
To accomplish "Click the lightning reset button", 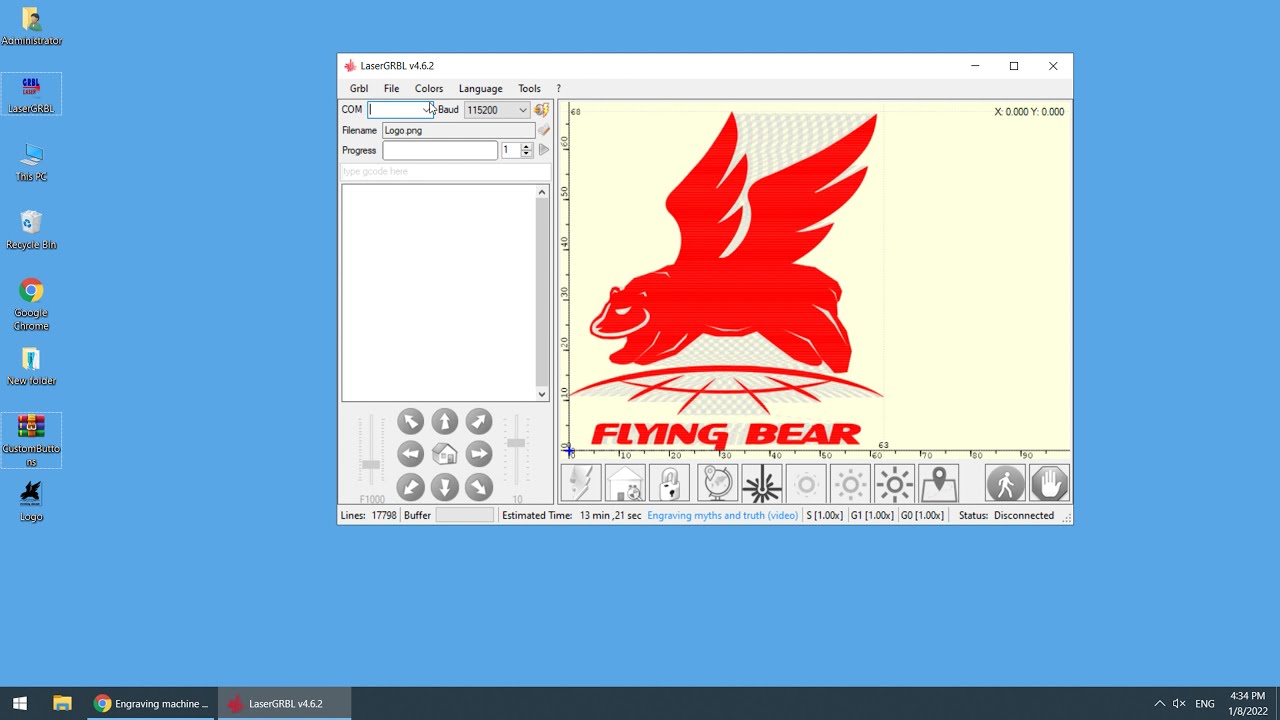I will [581, 484].
